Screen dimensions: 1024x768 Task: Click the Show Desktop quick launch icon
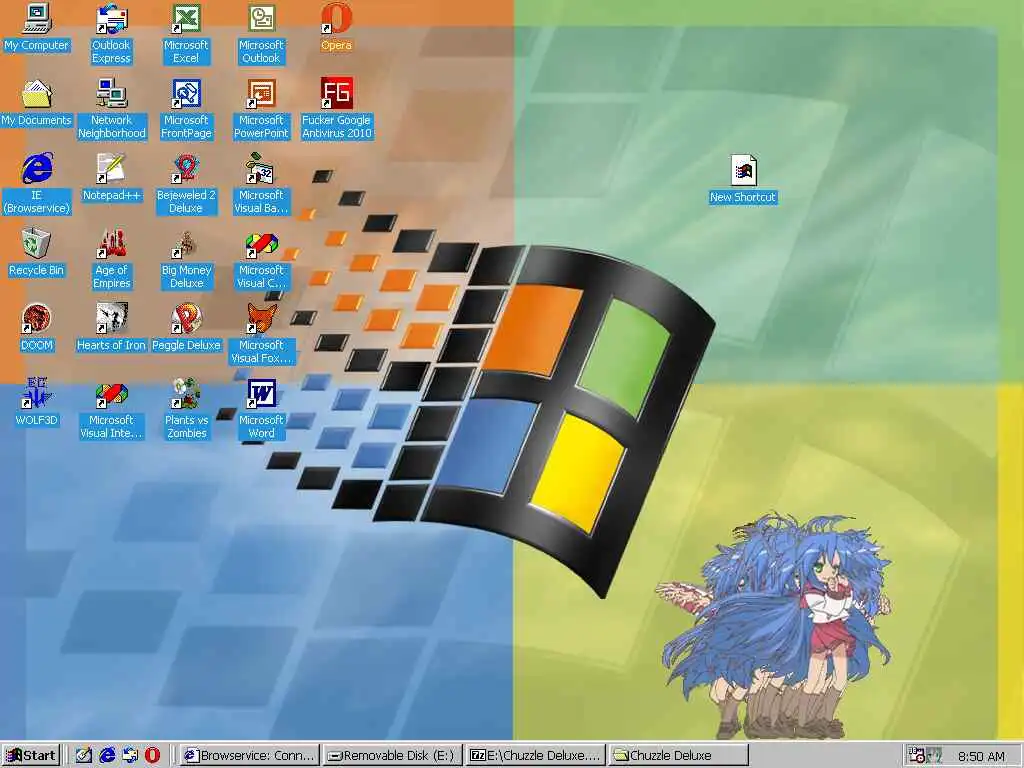(x=83, y=756)
